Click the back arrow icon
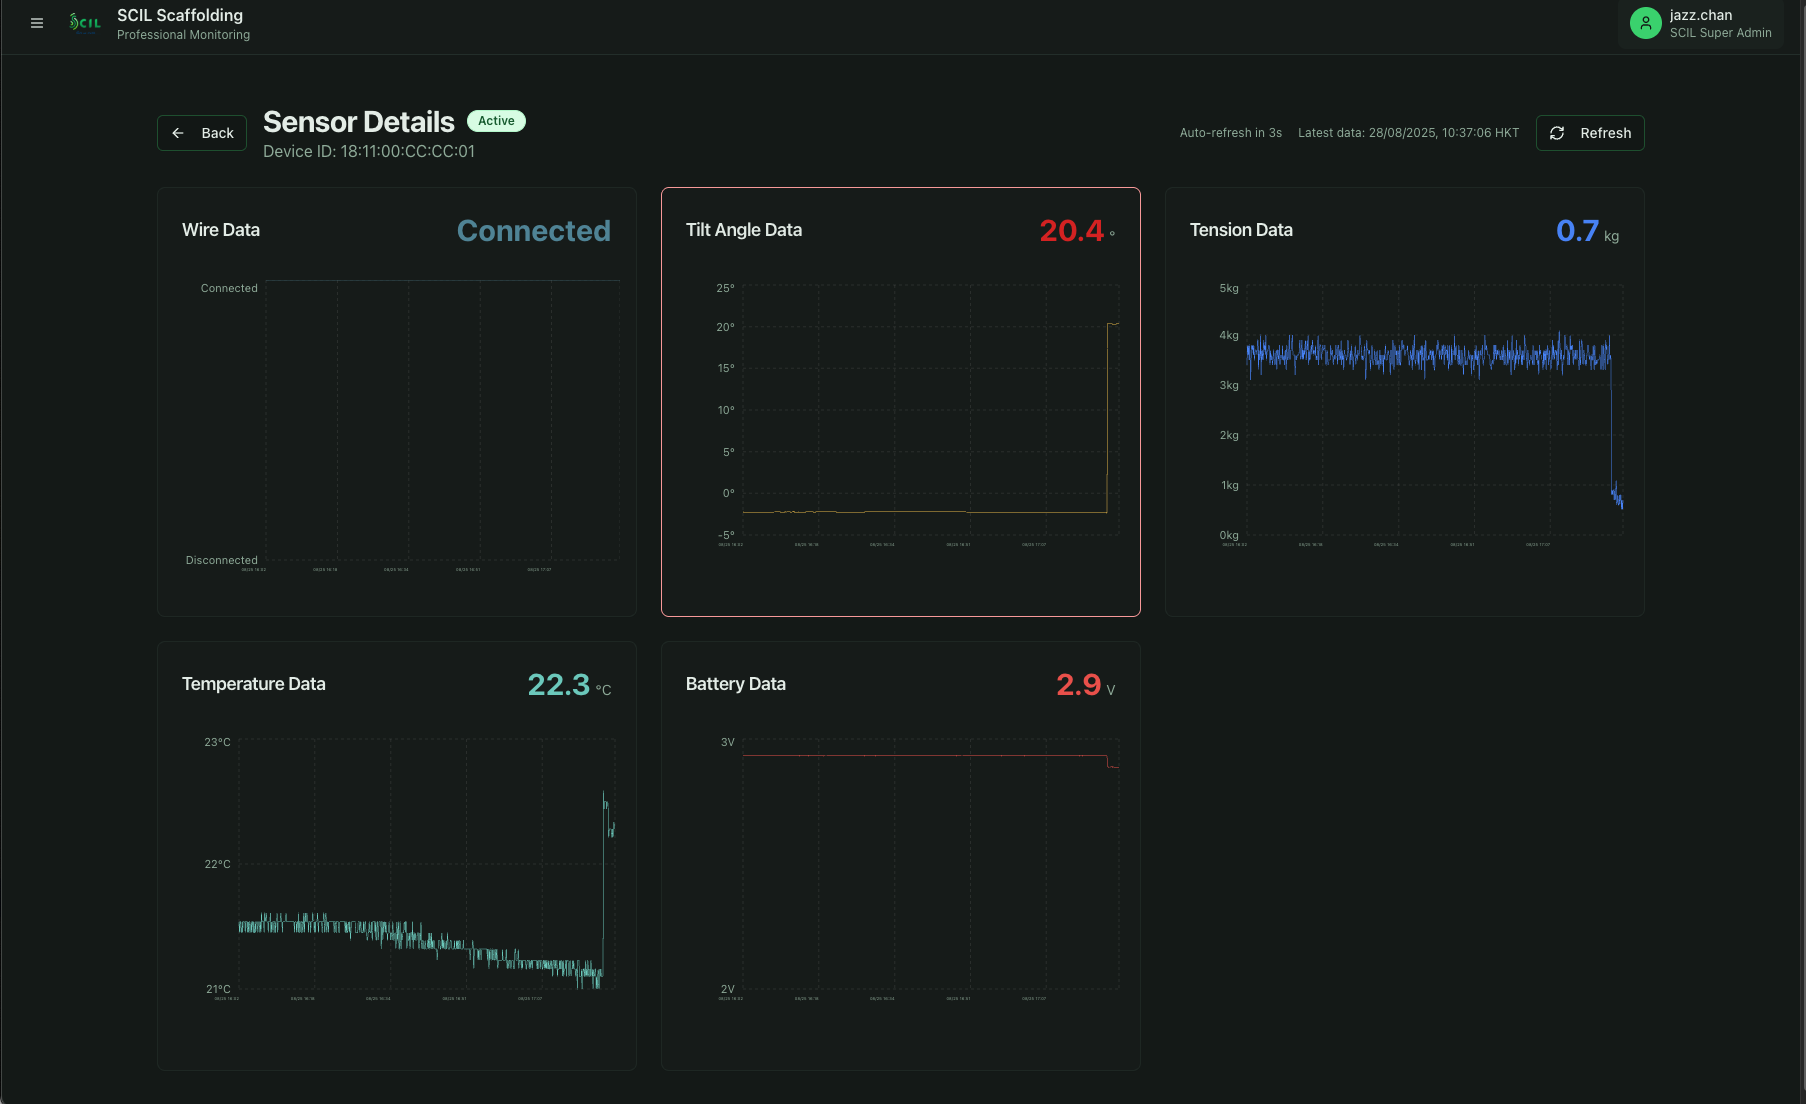1806x1104 pixels. pos(178,133)
